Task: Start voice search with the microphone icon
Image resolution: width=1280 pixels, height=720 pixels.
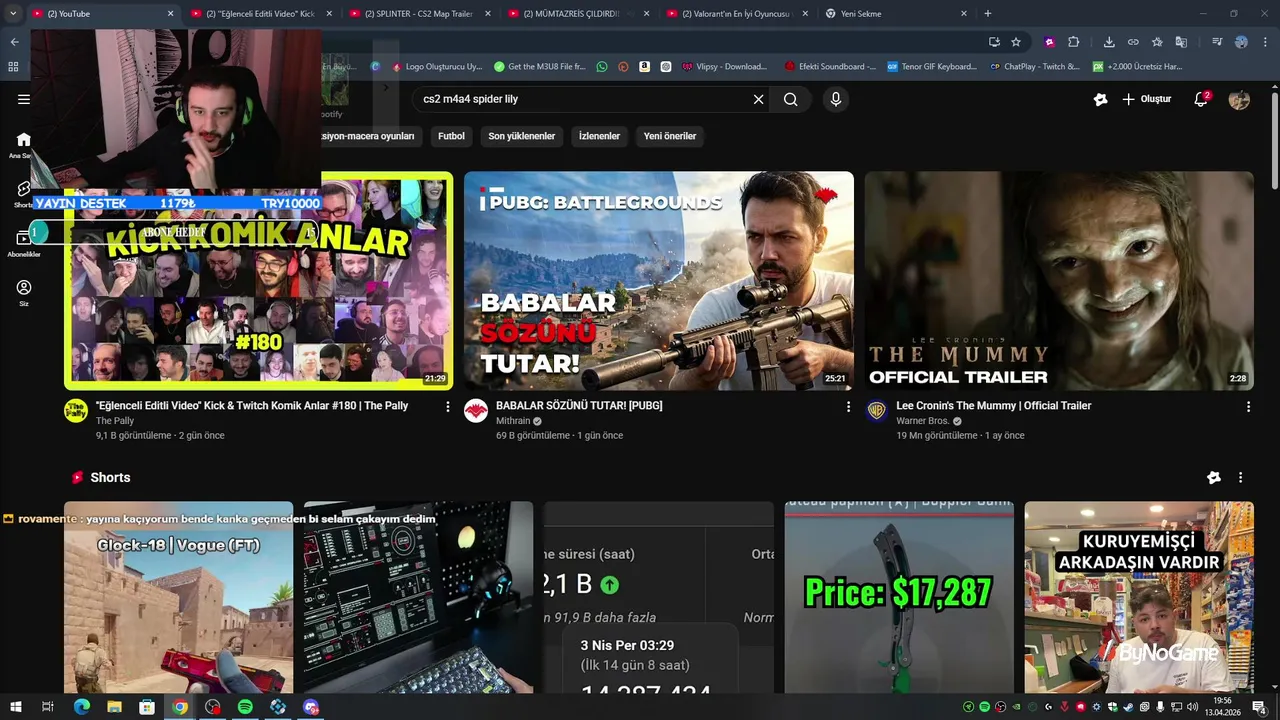Action: pos(836,99)
